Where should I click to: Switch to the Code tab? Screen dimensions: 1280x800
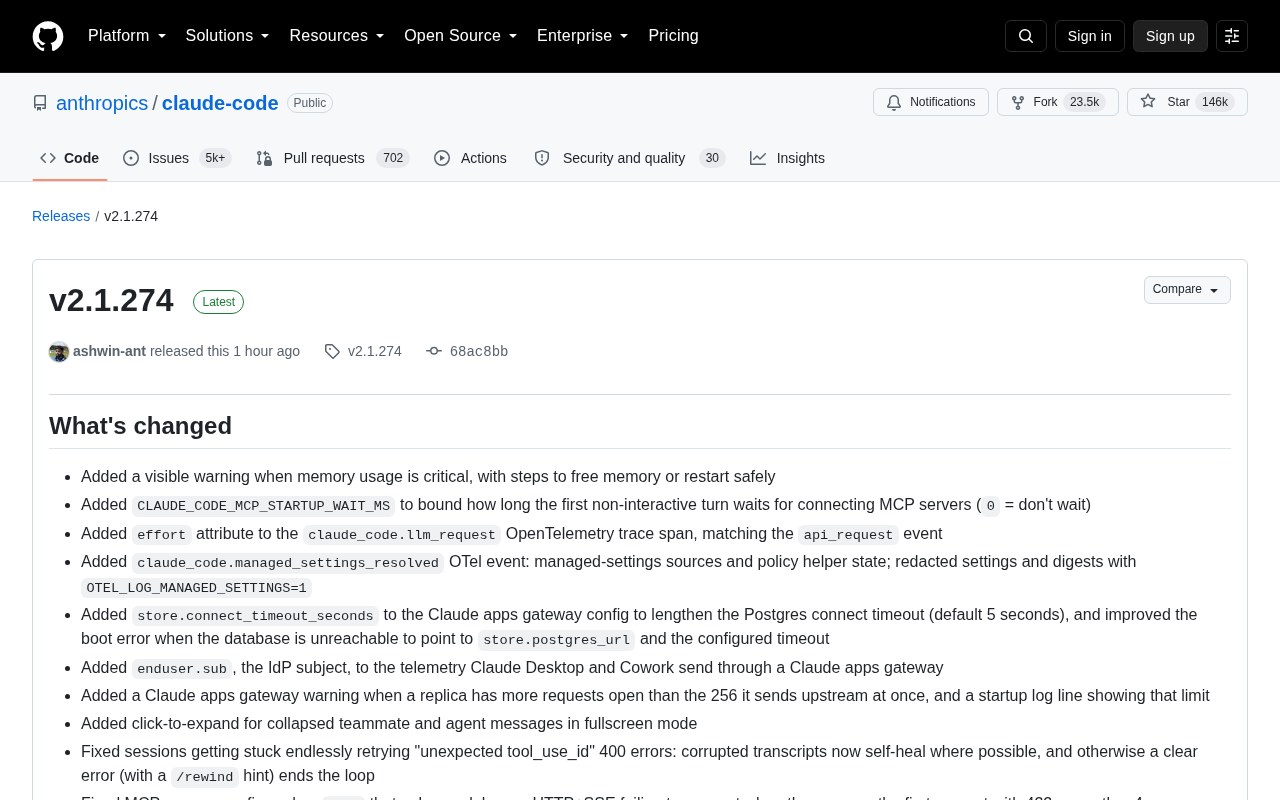pyautogui.click(x=70, y=158)
